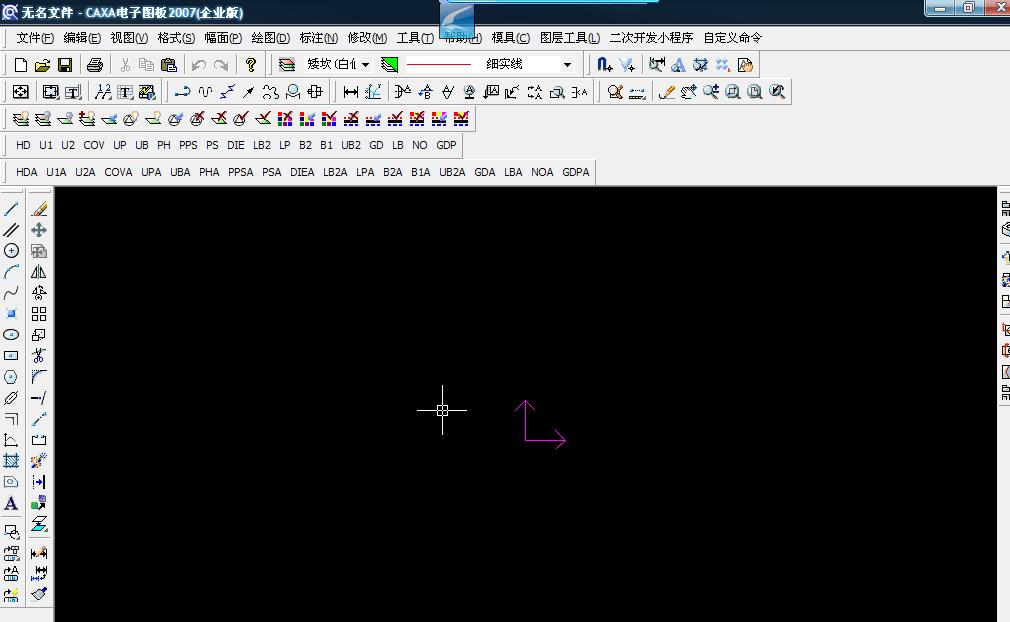1010x622 pixels.
Task: Open the 二次开发小程序 menu
Action: [x=651, y=38]
